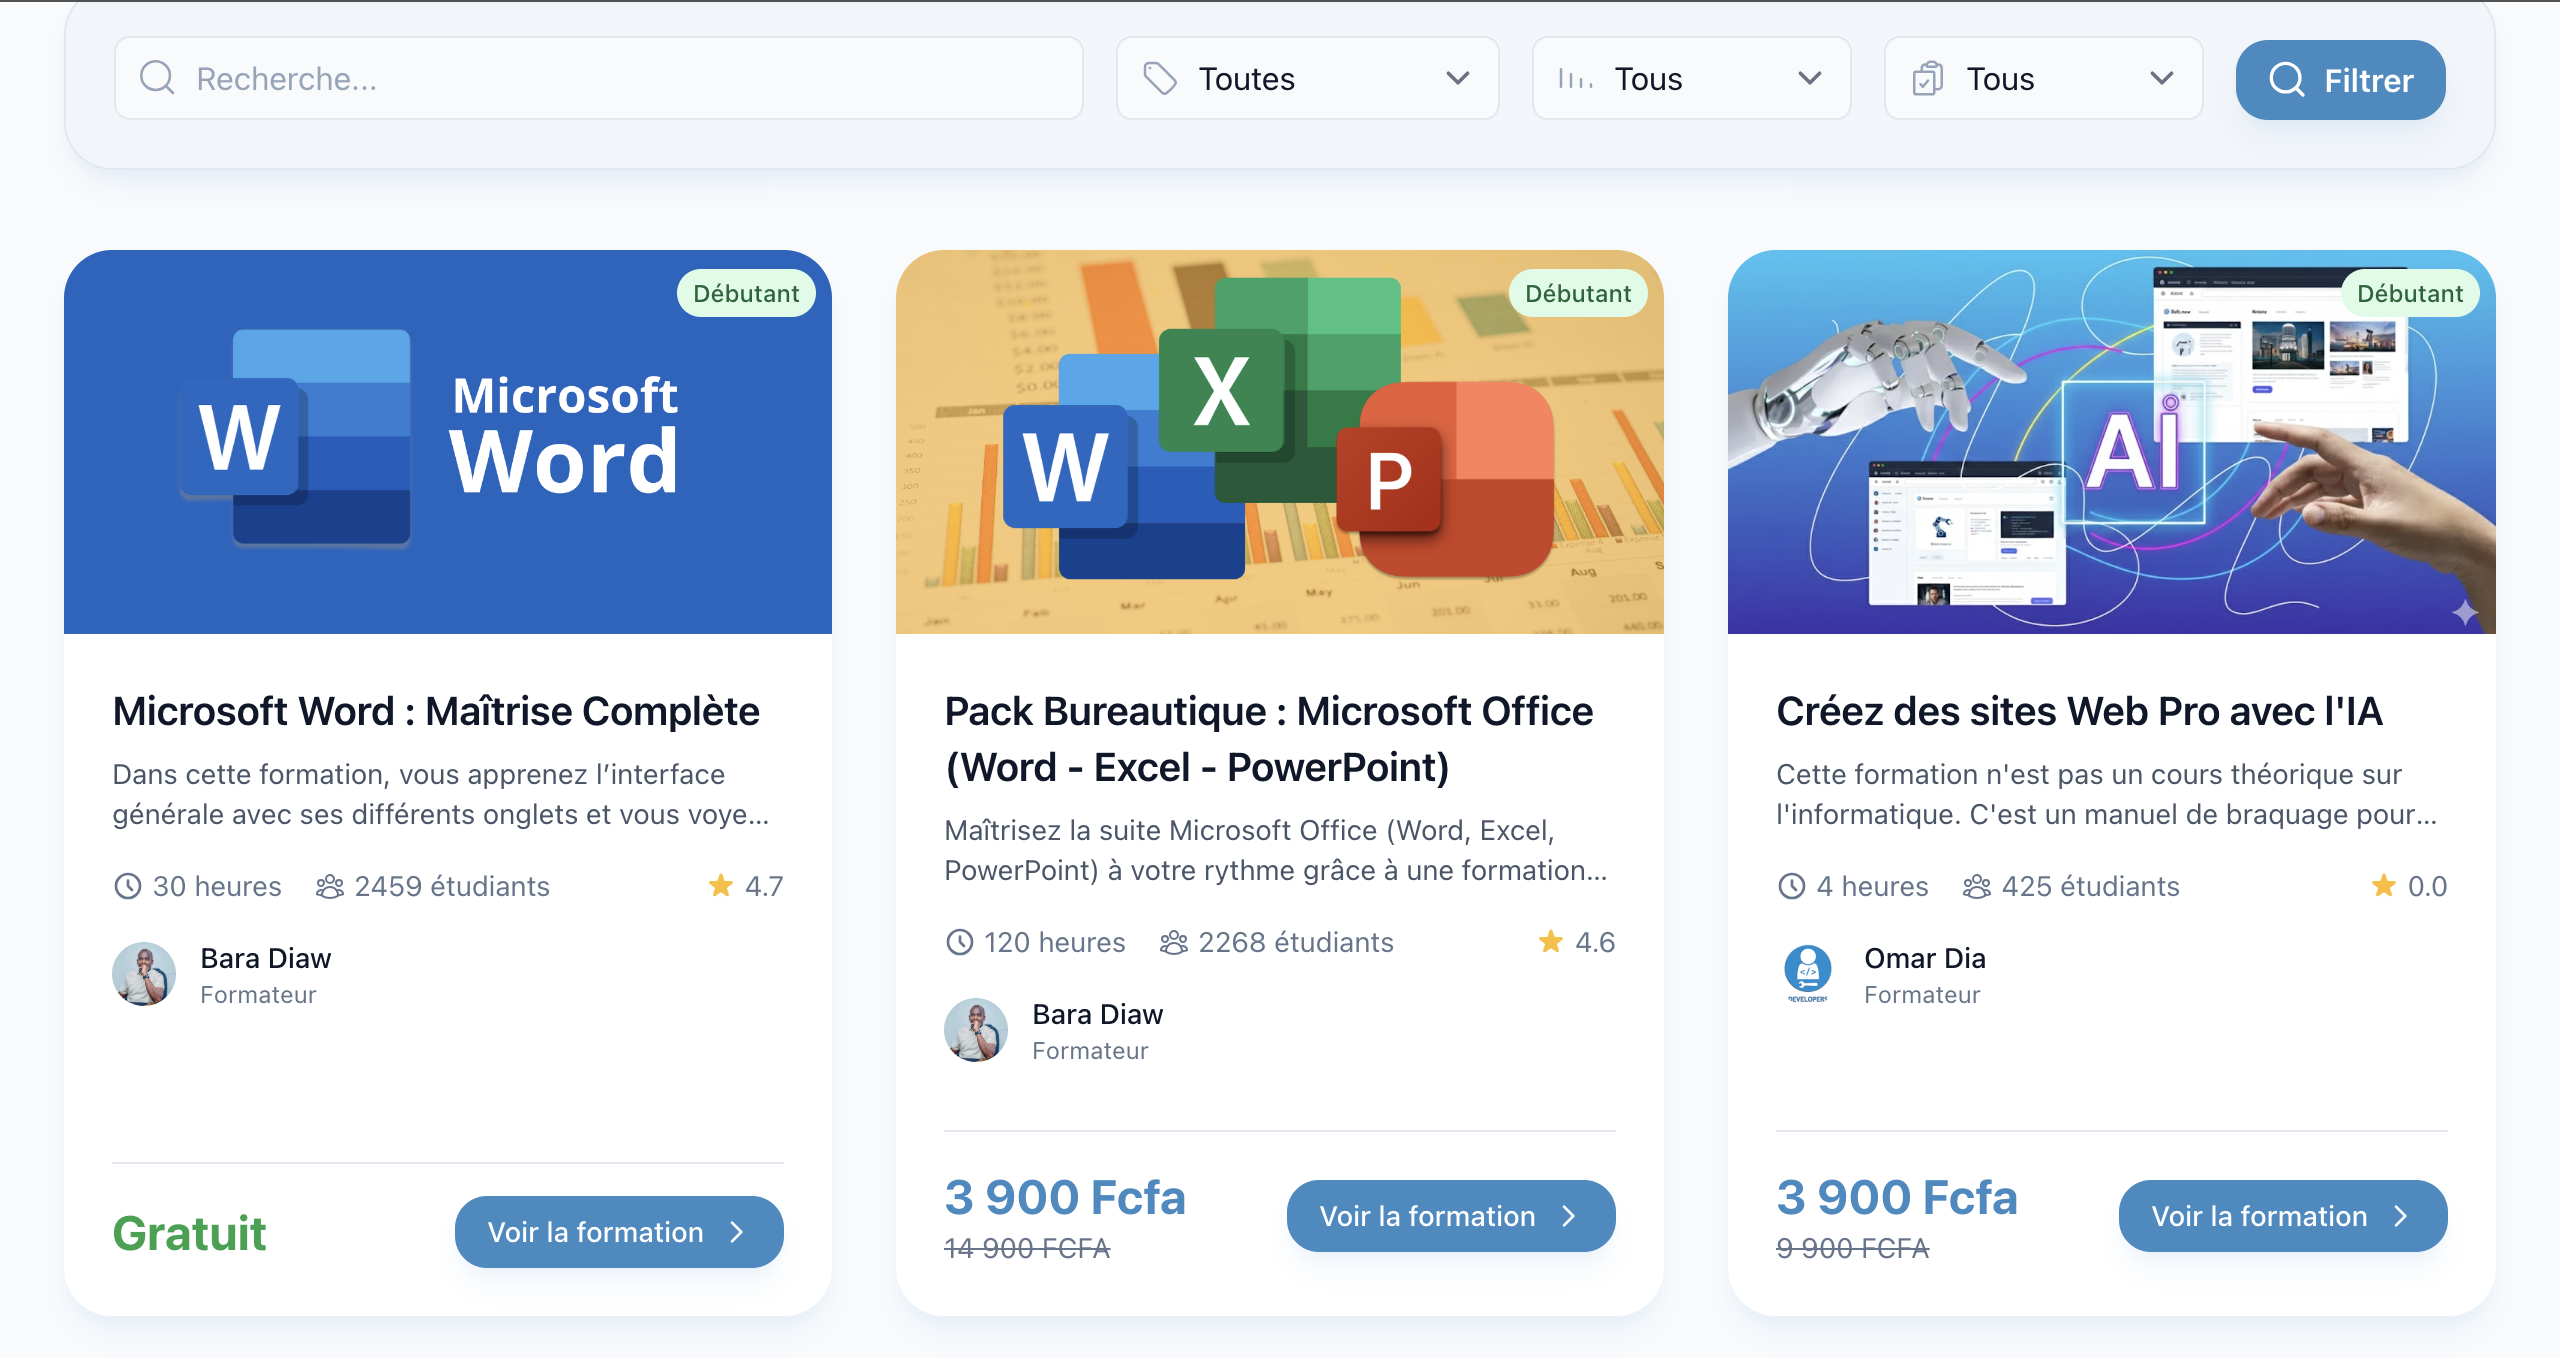This screenshot has width=2560, height=1358.
Task: Click the star icon next to 0.0 rating
Action: point(2384,885)
